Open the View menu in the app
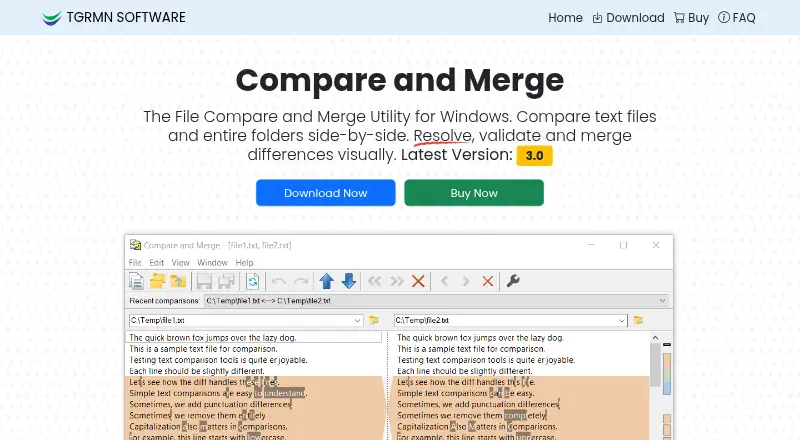This screenshot has height=440, width=800. point(180,262)
